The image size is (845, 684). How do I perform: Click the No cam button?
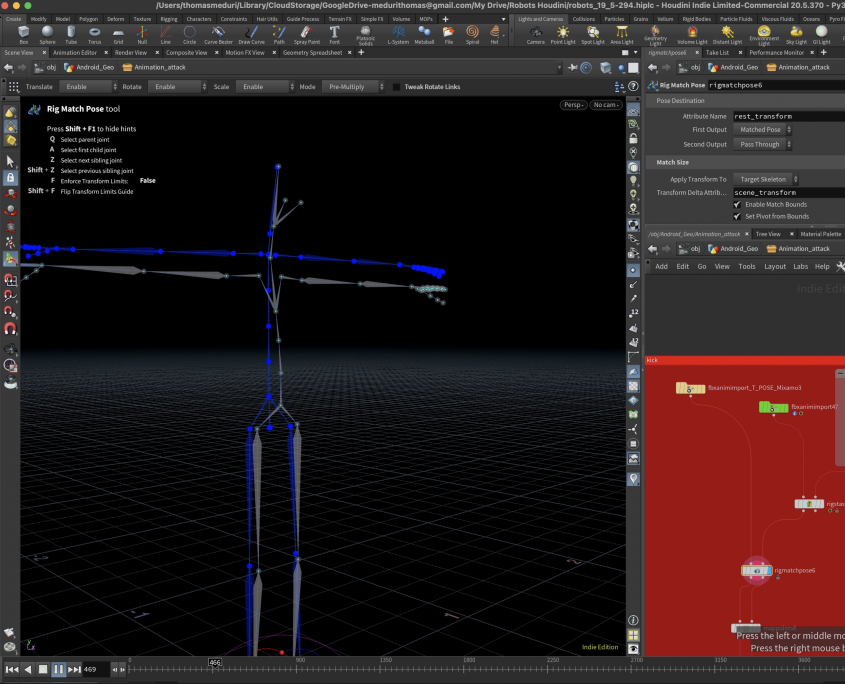coord(606,105)
